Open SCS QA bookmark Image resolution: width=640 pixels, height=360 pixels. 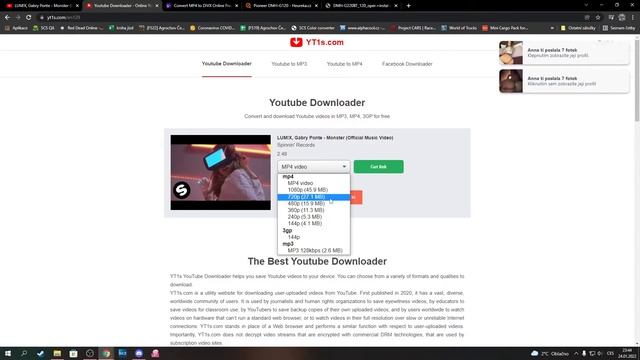(x=44, y=28)
